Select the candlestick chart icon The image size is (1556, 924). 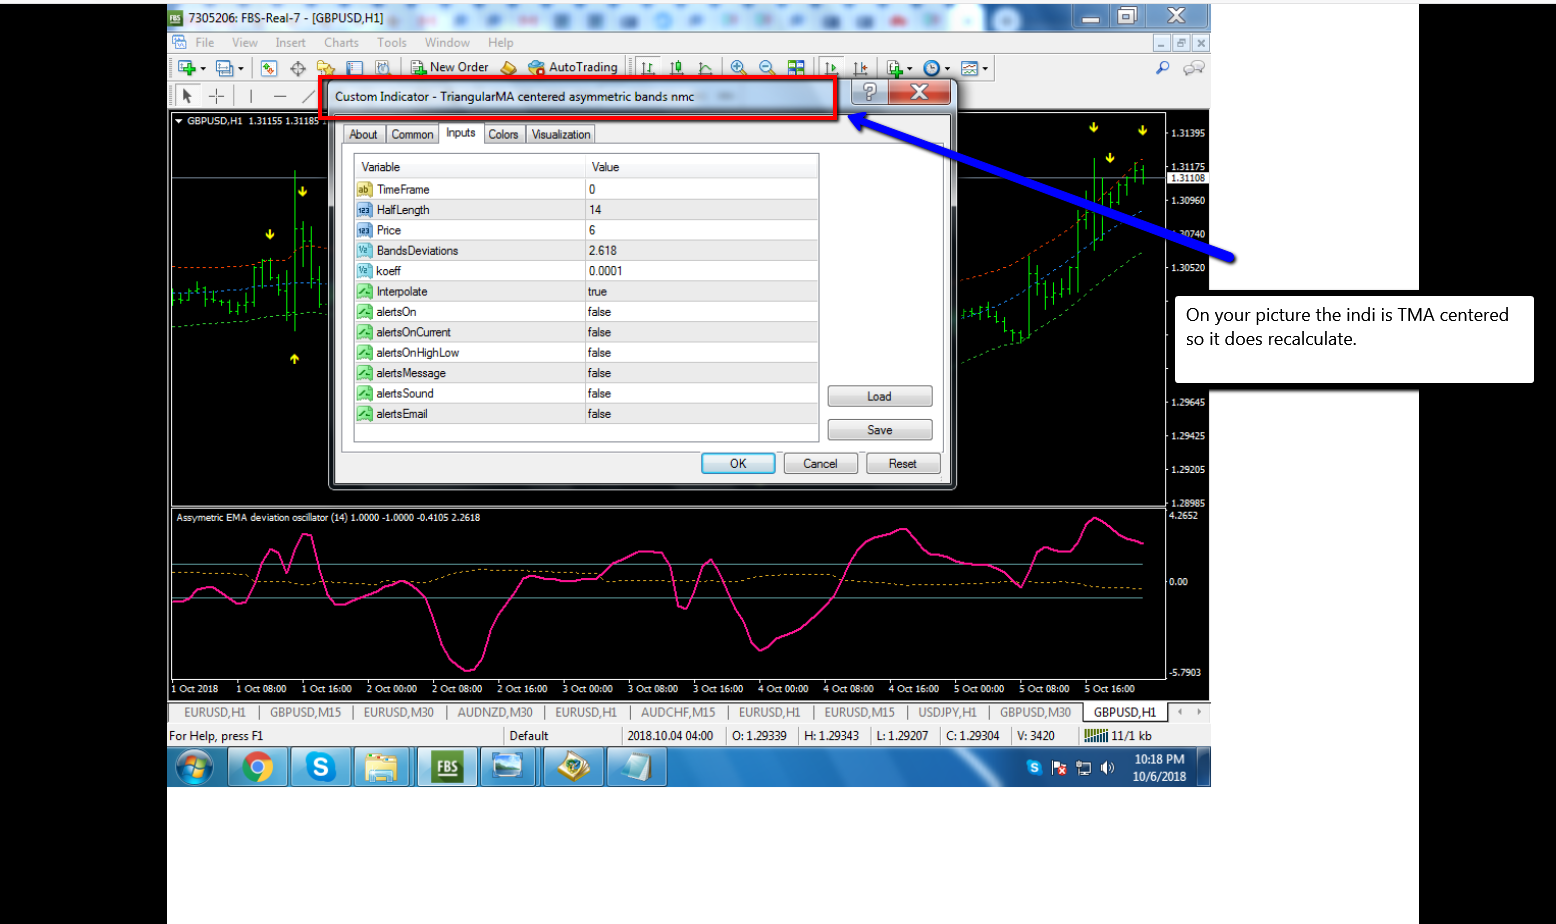[677, 67]
